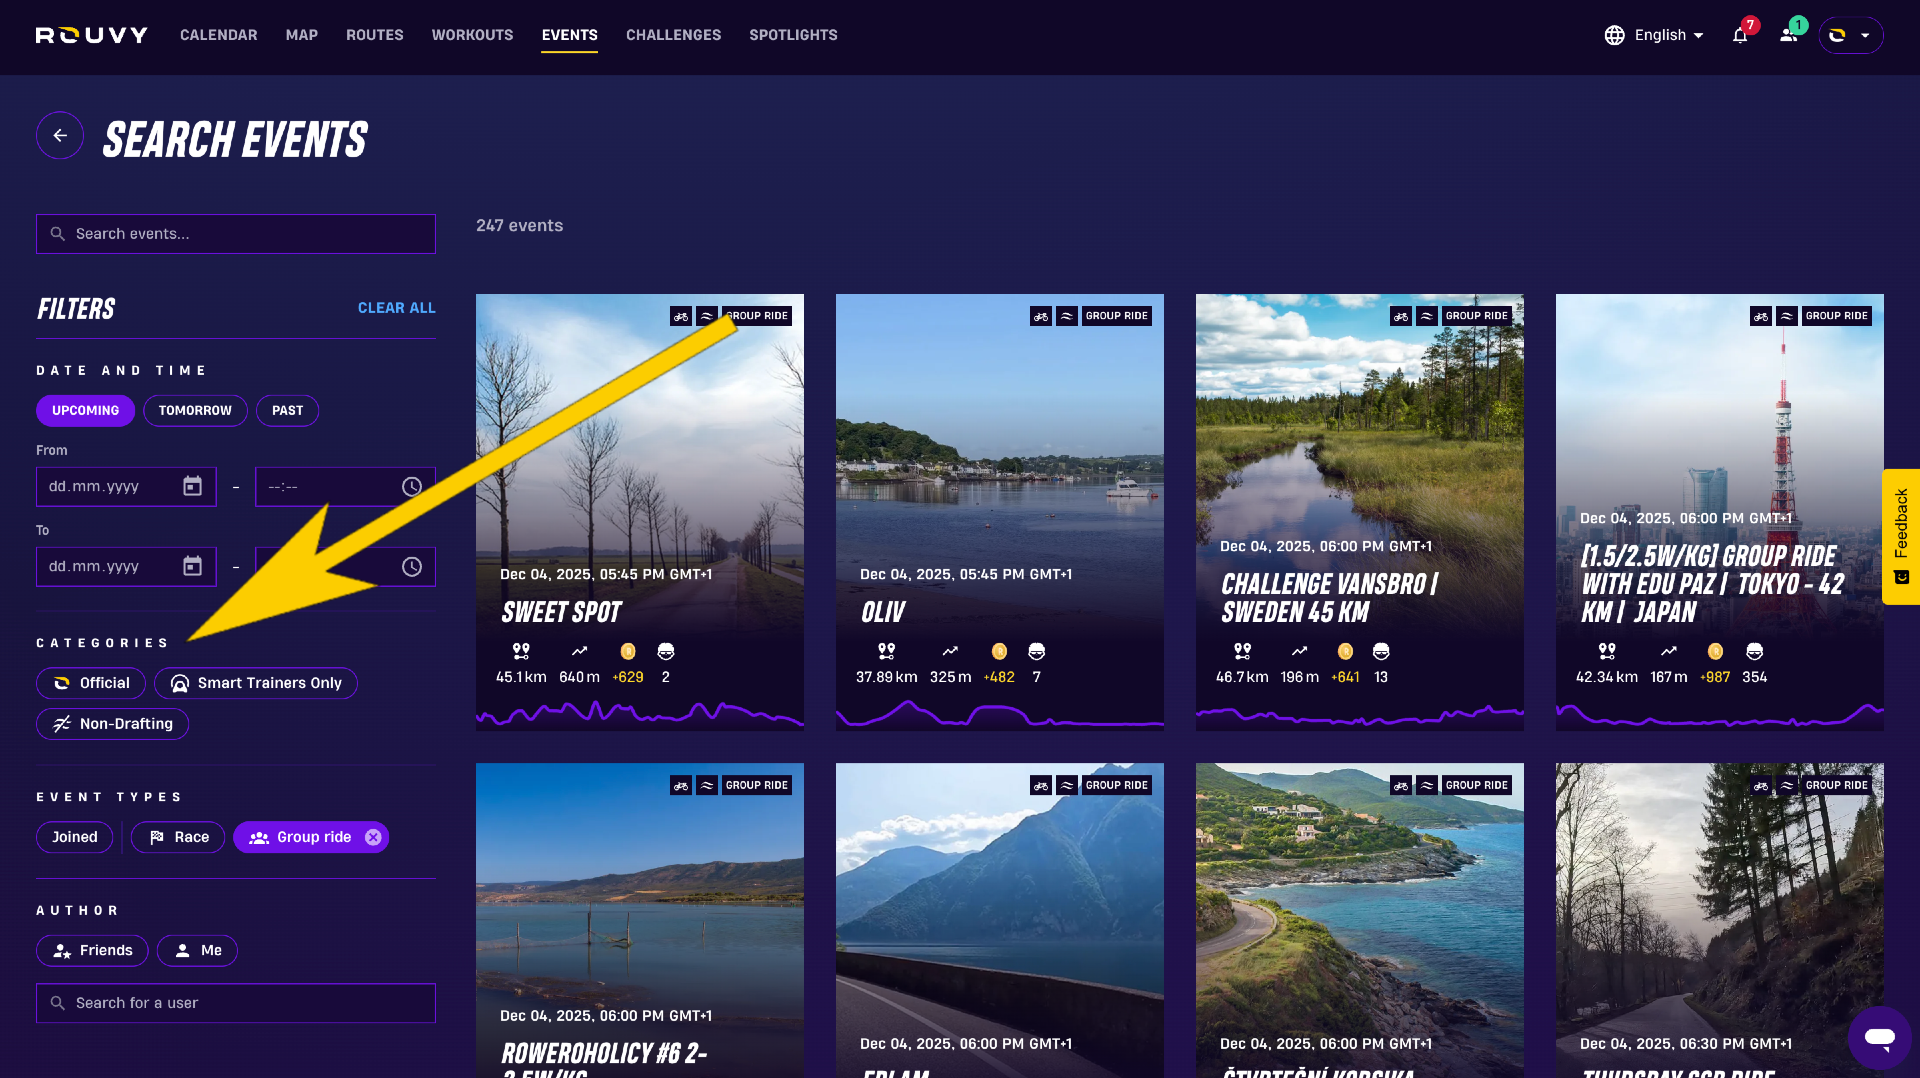Toggle the Joined event filter

(x=75, y=837)
